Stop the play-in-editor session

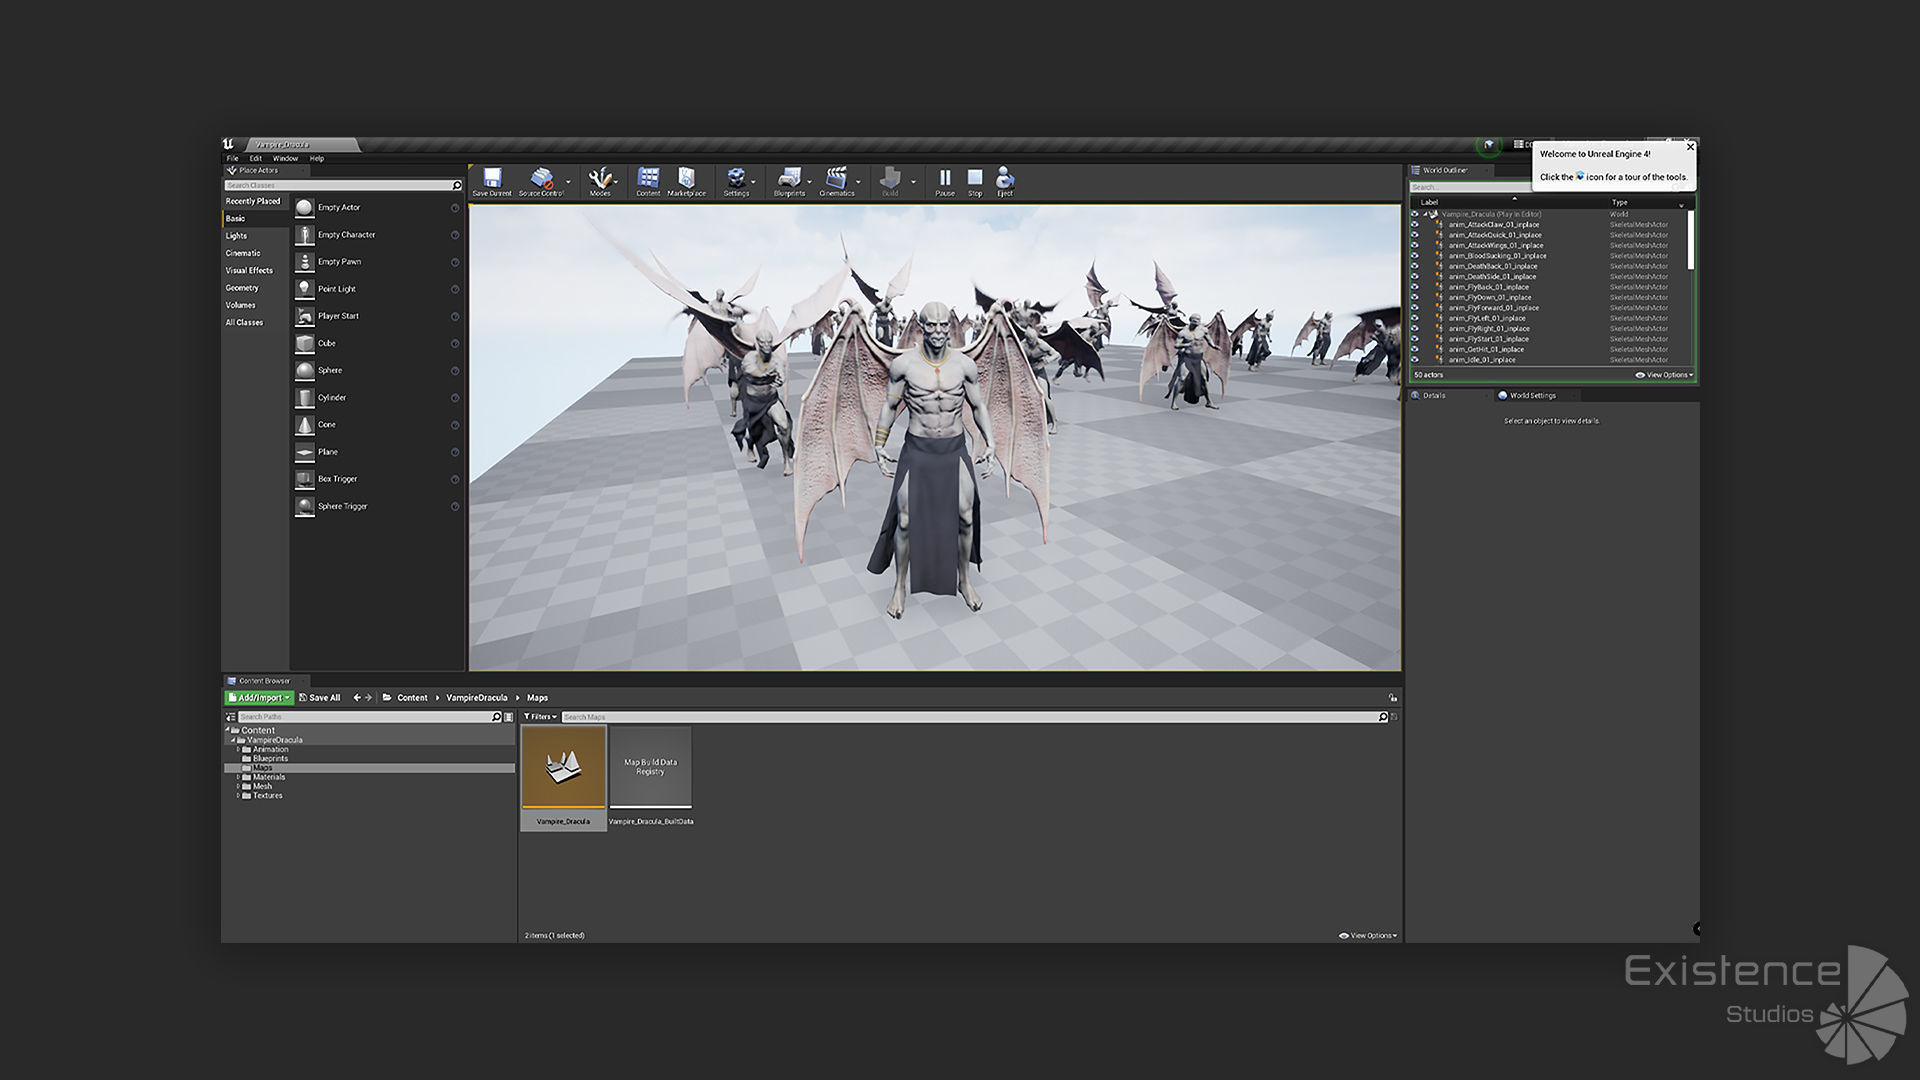[x=975, y=181]
